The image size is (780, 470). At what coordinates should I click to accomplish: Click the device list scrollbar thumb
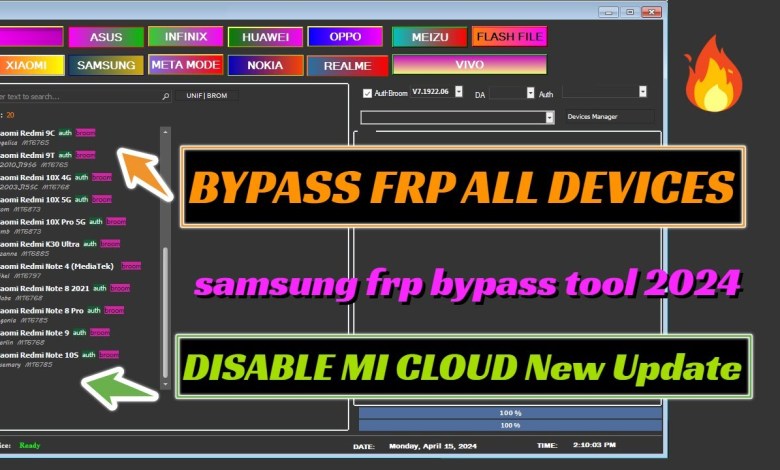166,312
